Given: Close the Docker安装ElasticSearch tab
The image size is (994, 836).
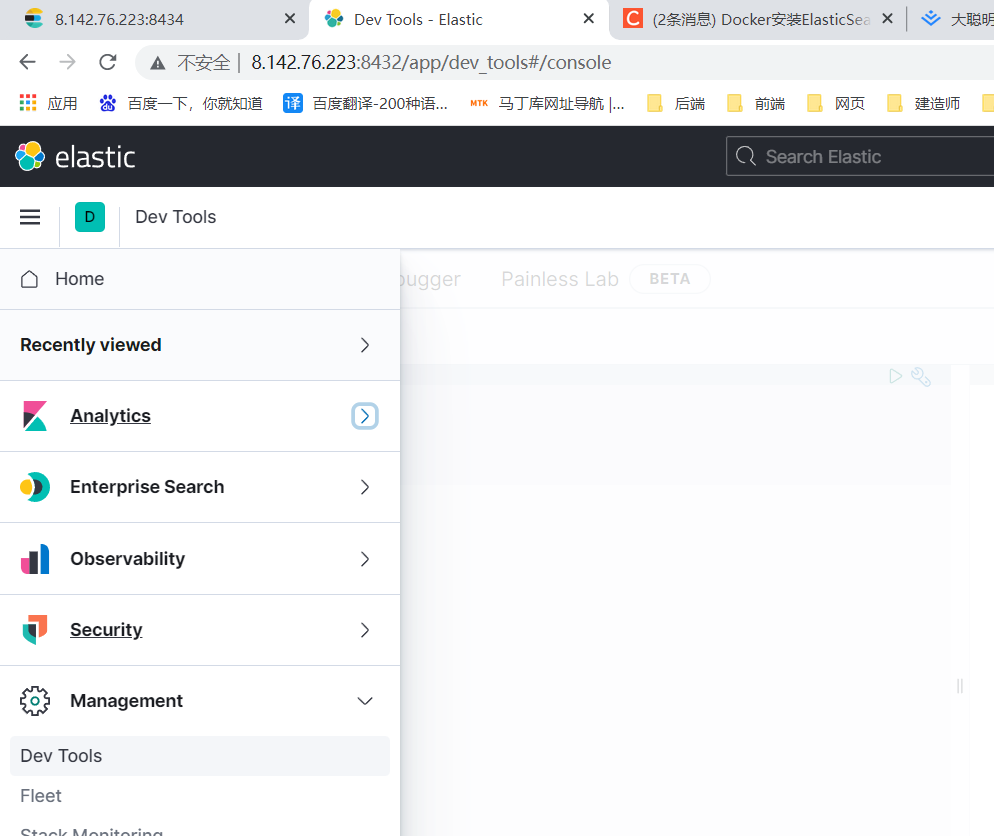Looking at the screenshot, I should pos(888,19).
